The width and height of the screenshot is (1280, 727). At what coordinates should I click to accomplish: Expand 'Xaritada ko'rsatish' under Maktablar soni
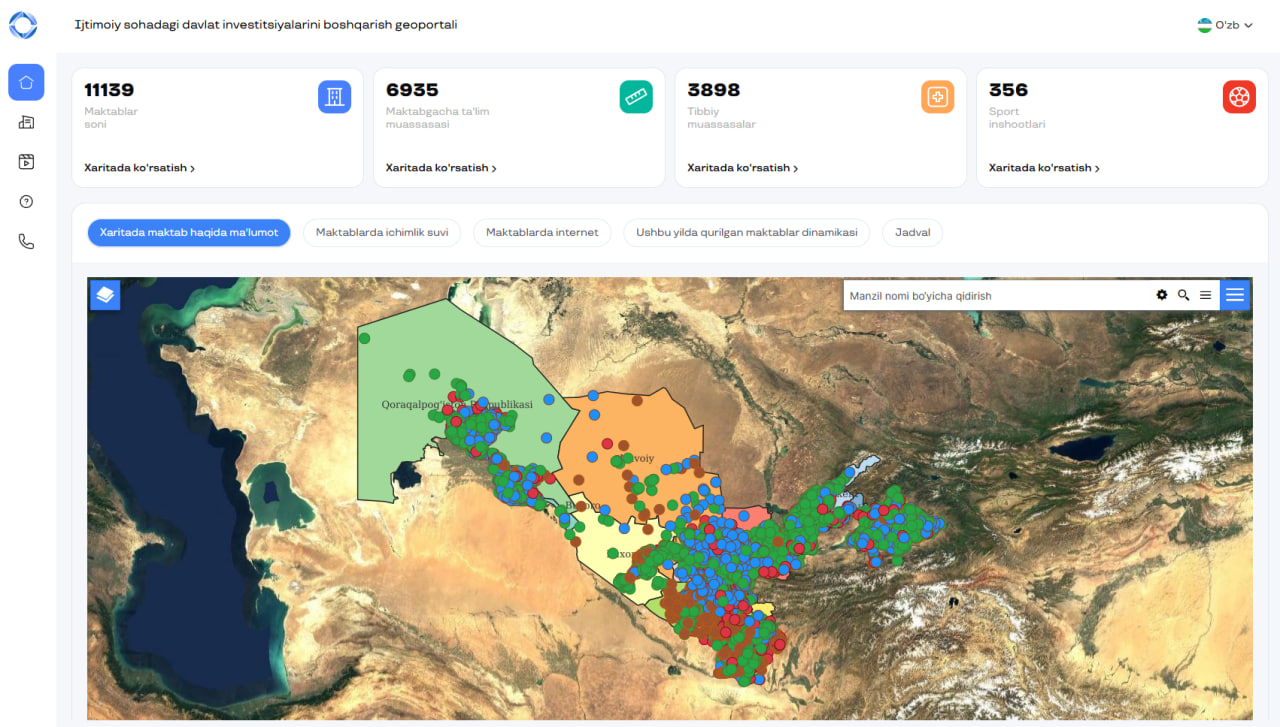pos(139,168)
